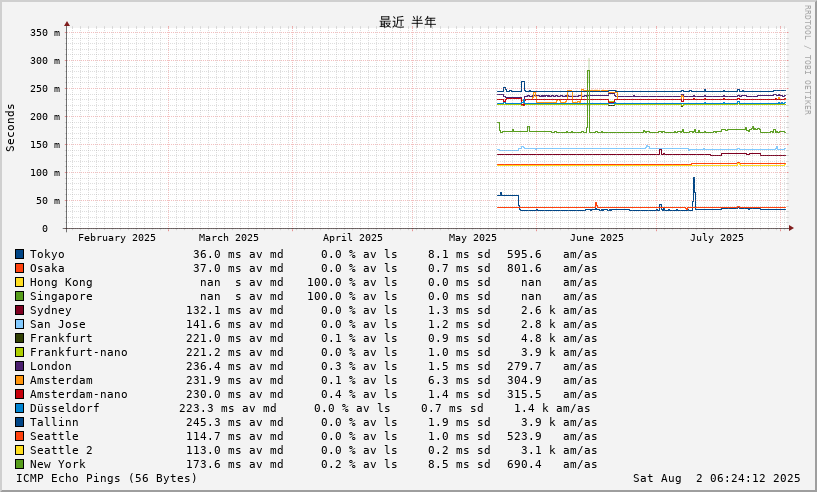817x492 pixels.
Task: Click the Osaka legend color swatch
Action: click(19, 268)
